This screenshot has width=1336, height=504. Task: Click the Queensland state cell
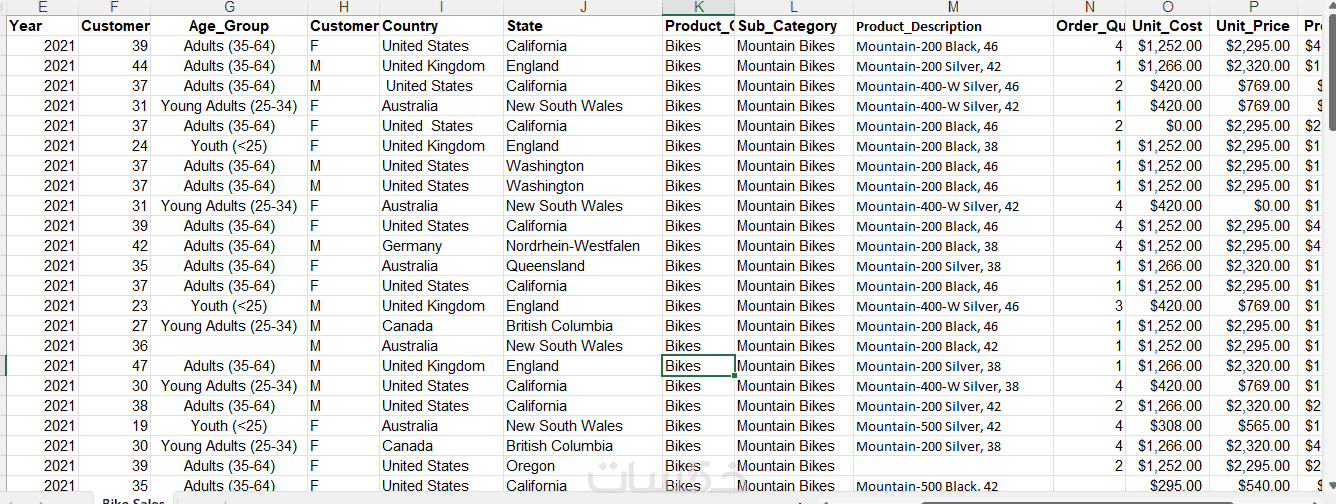(x=546, y=266)
